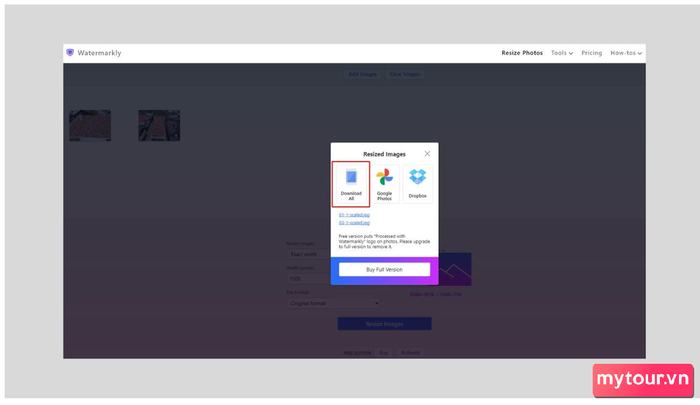
Task: Click the Add Images button
Action: (362, 74)
